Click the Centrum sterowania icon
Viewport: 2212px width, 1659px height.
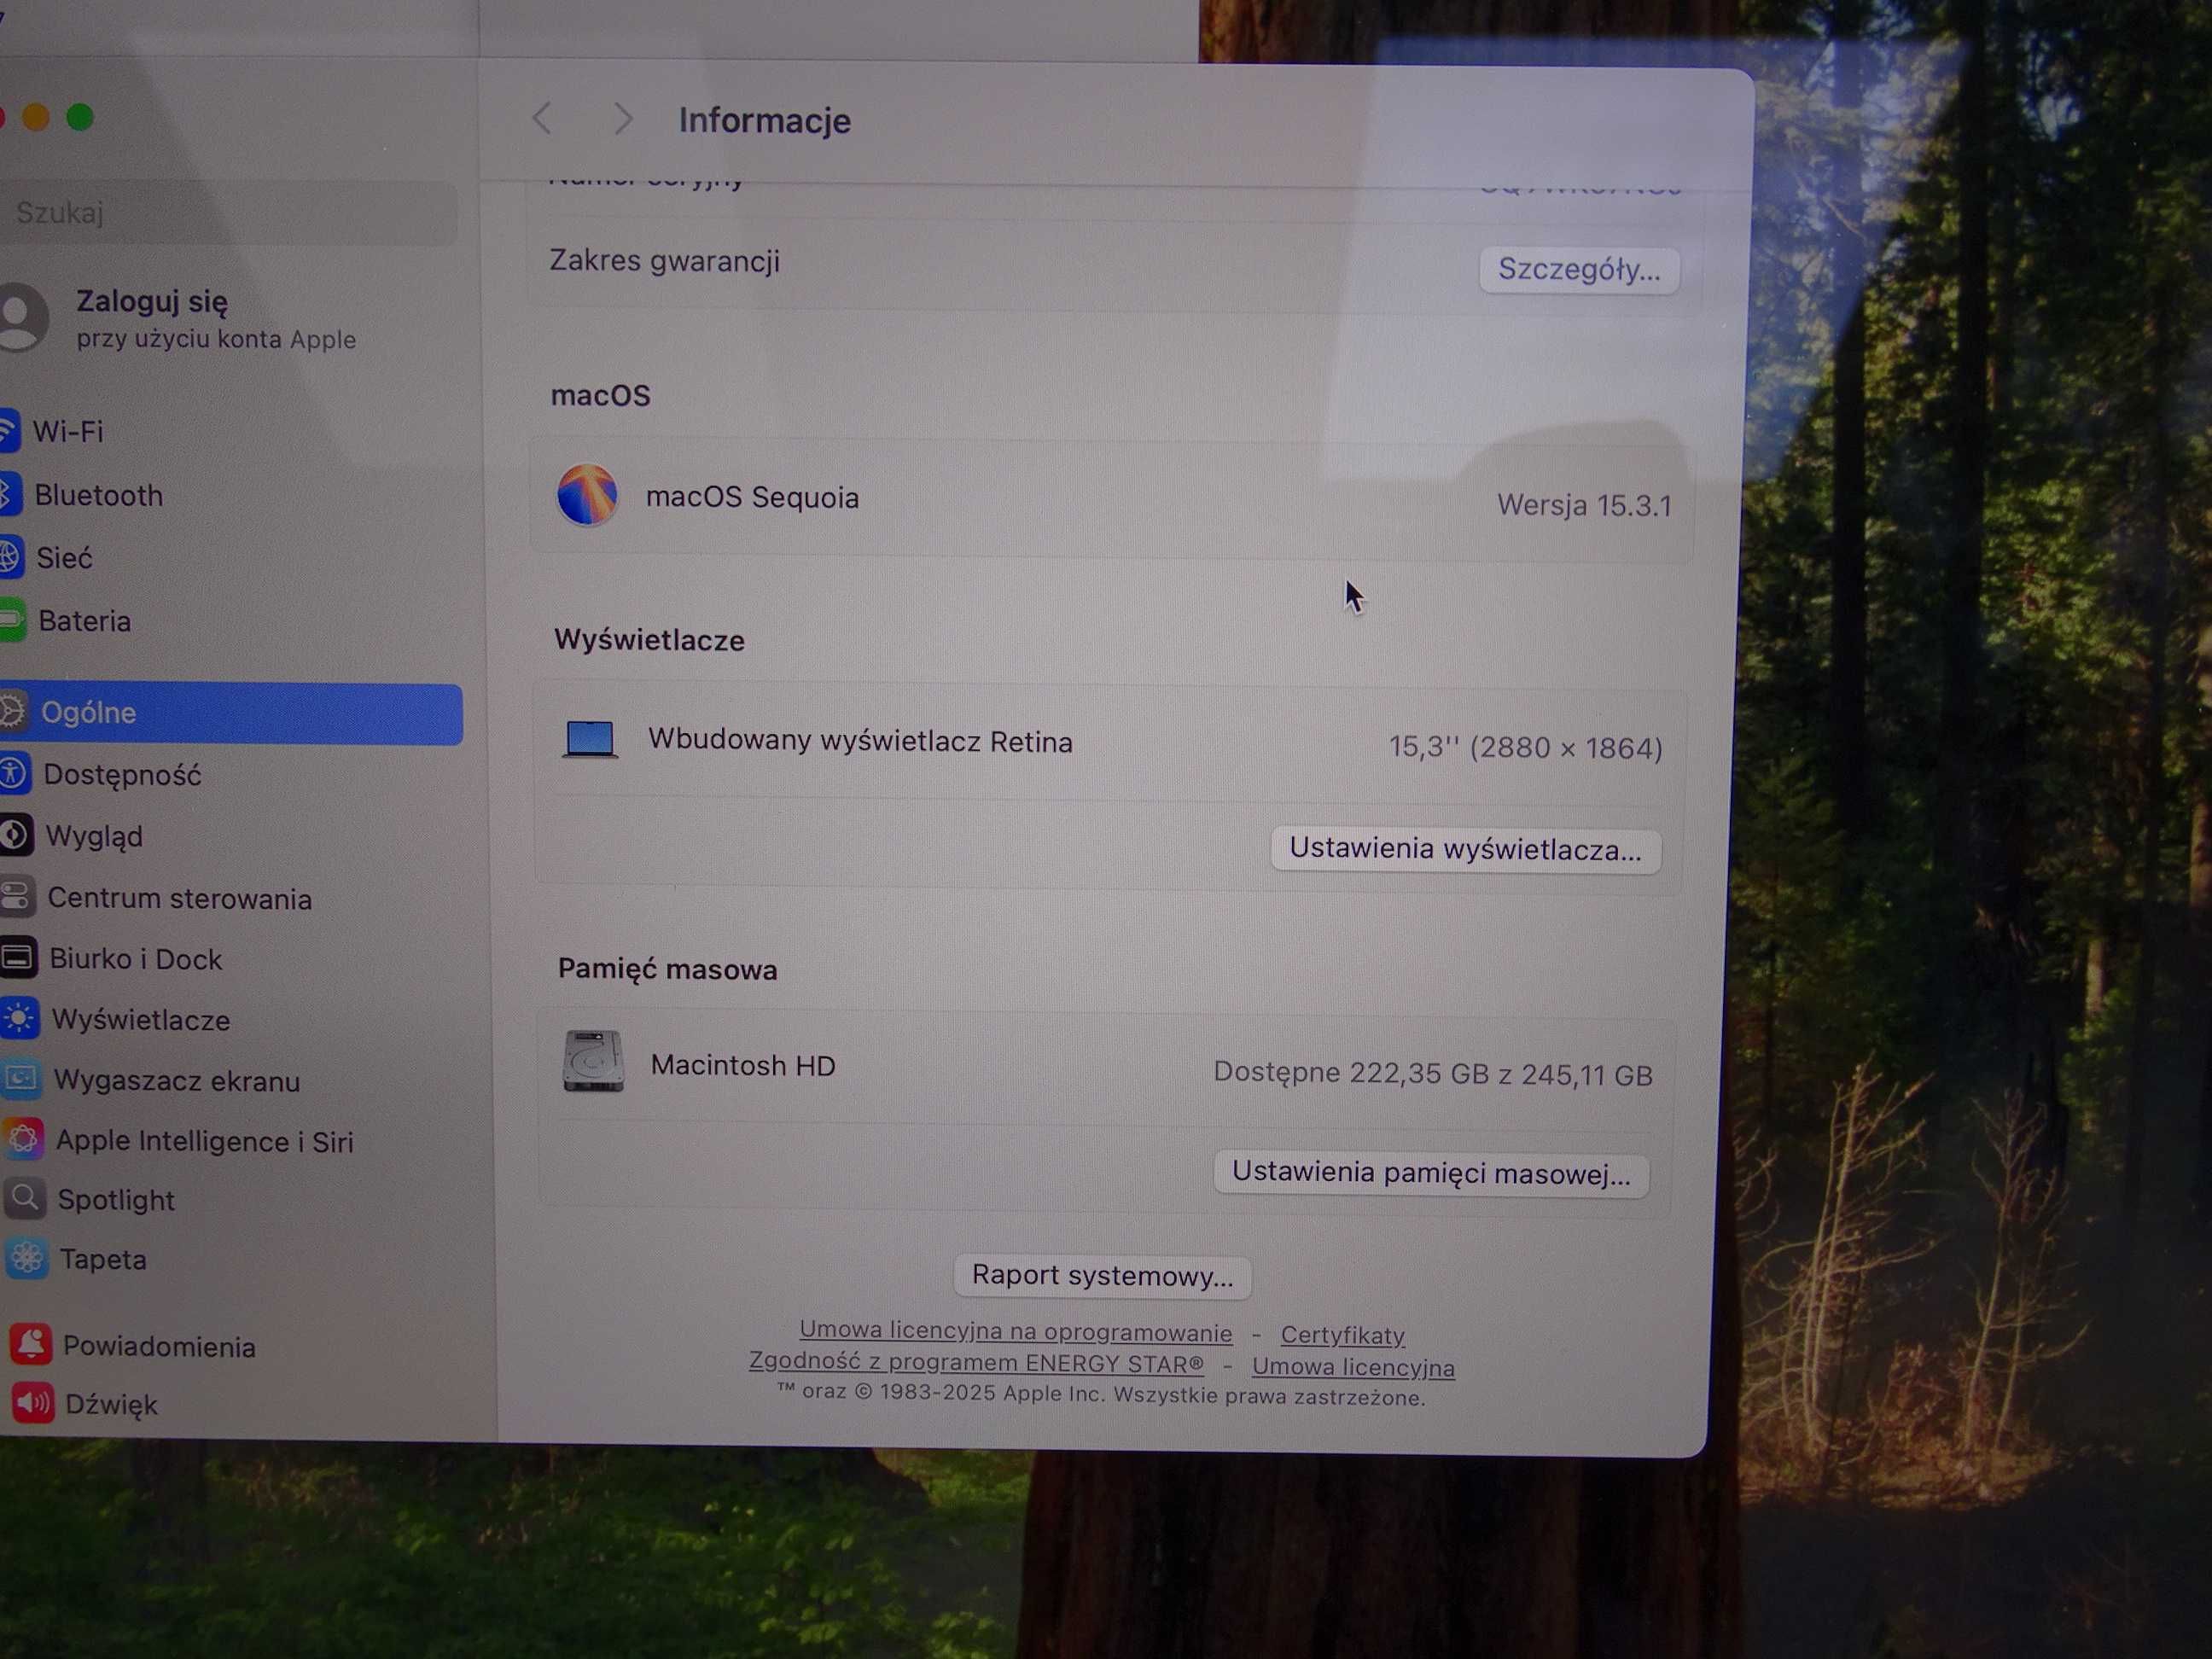pos(17,896)
